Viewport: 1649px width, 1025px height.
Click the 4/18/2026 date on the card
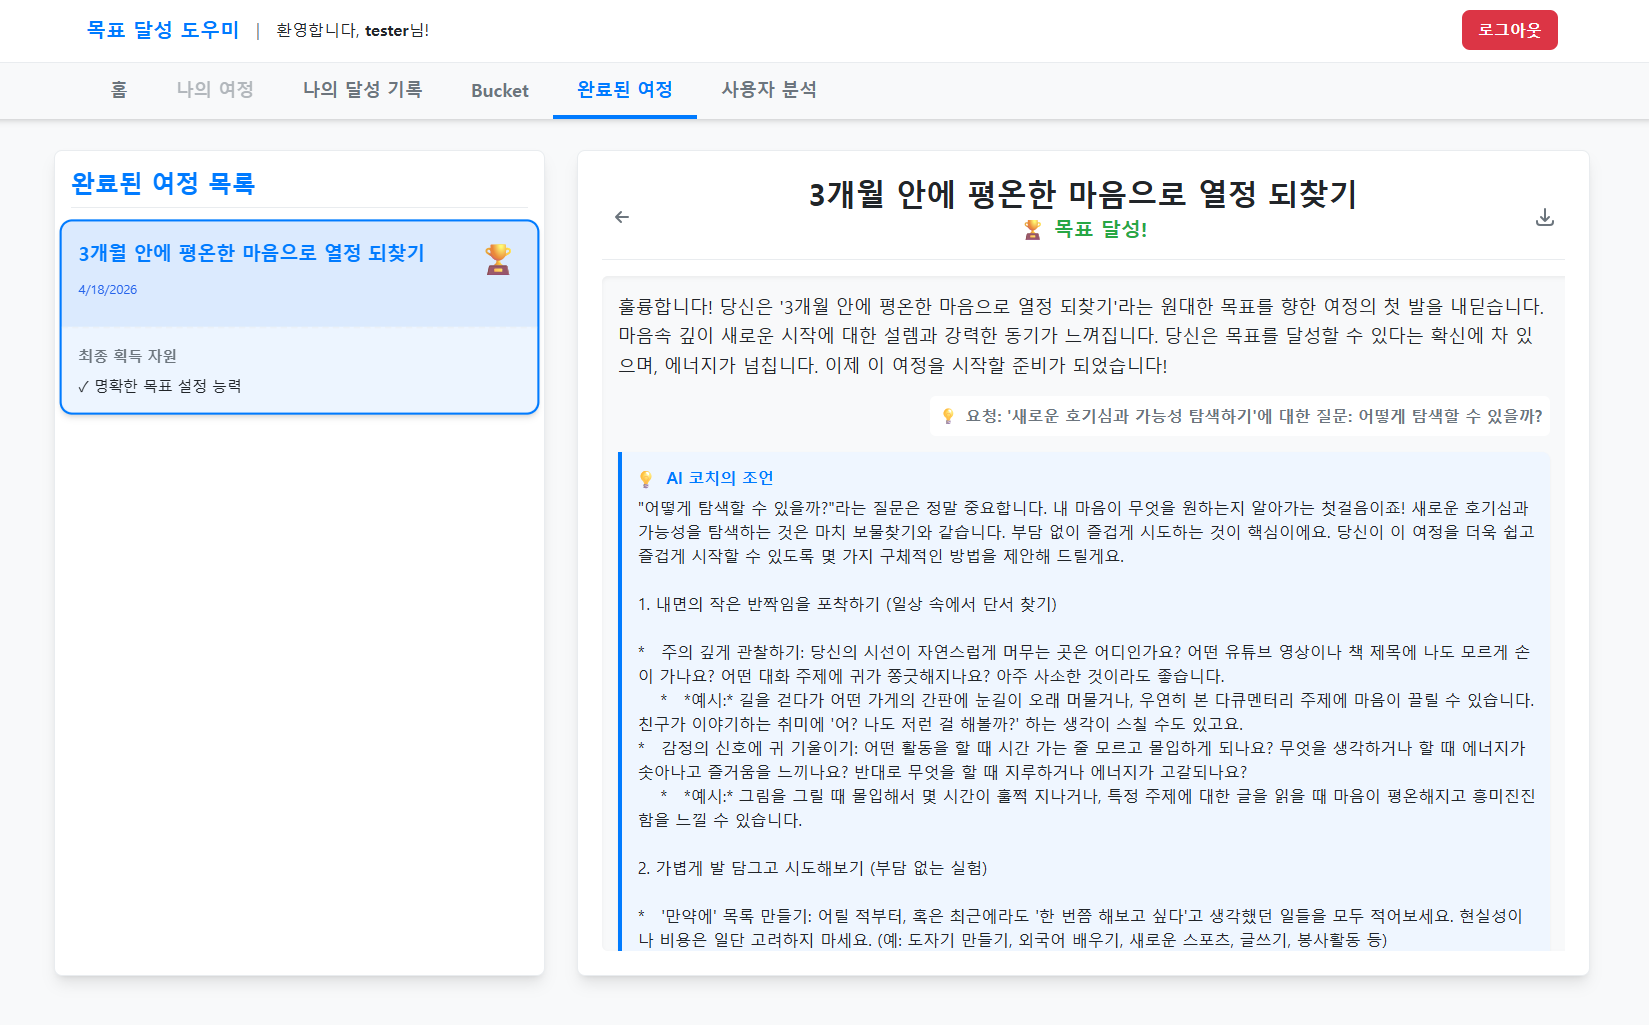108,290
